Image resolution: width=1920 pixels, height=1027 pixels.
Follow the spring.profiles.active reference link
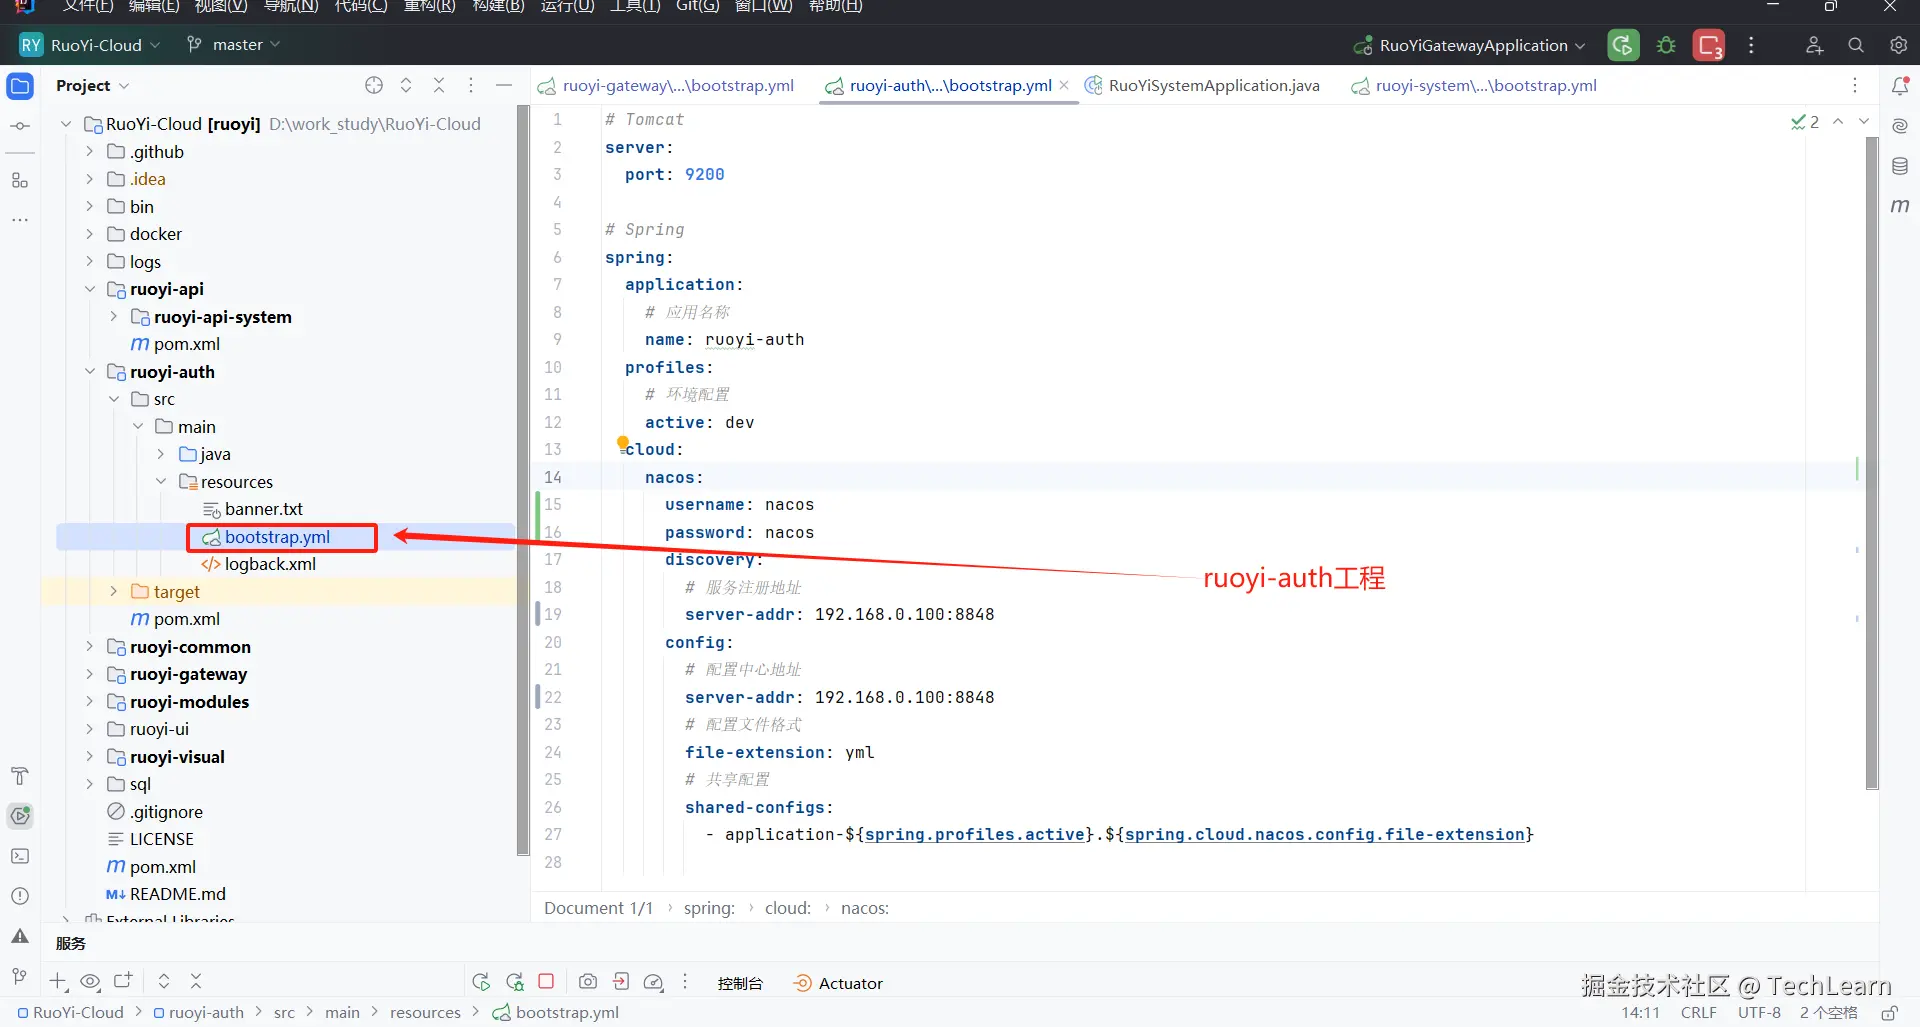(x=975, y=835)
